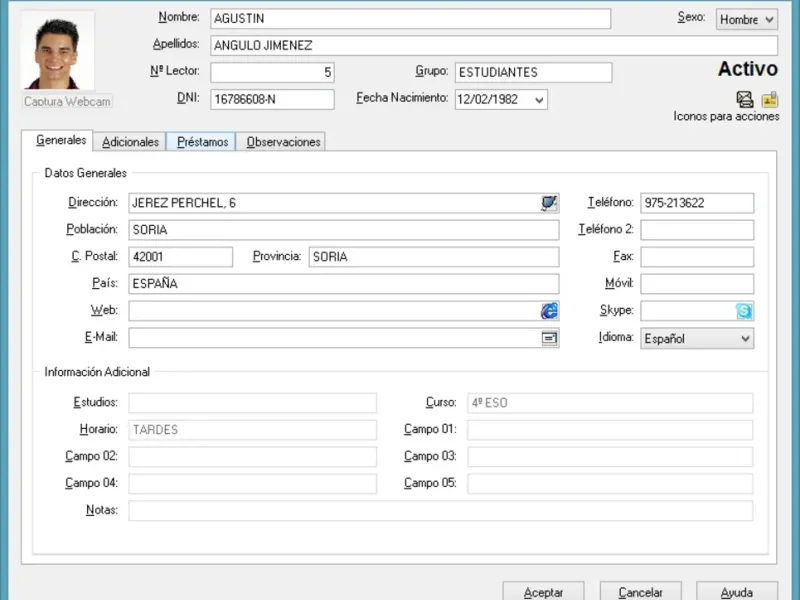Click the País field showing ESPAÑA
800x600 pixels.
343,284
